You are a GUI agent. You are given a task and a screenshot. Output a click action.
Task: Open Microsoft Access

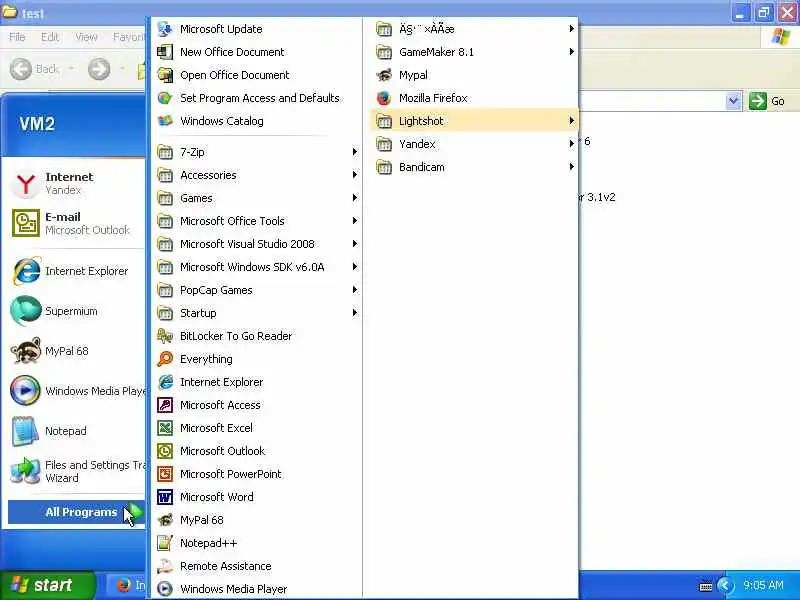(x=257, y=405)
